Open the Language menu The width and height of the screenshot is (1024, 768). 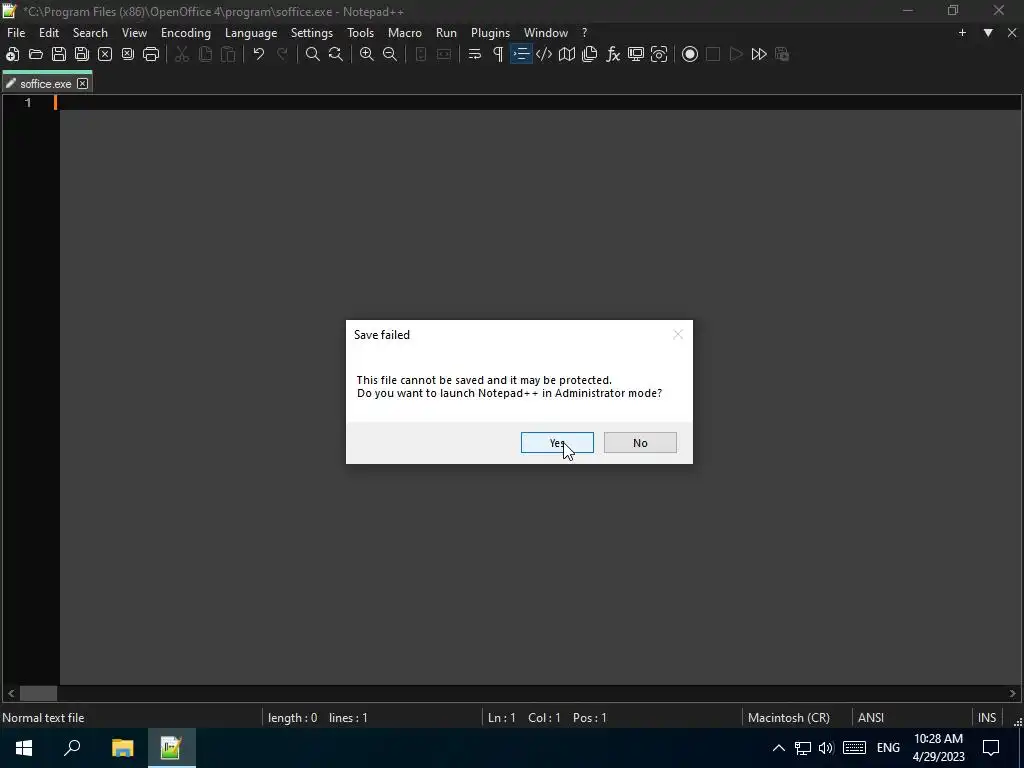tap(251, 33)
